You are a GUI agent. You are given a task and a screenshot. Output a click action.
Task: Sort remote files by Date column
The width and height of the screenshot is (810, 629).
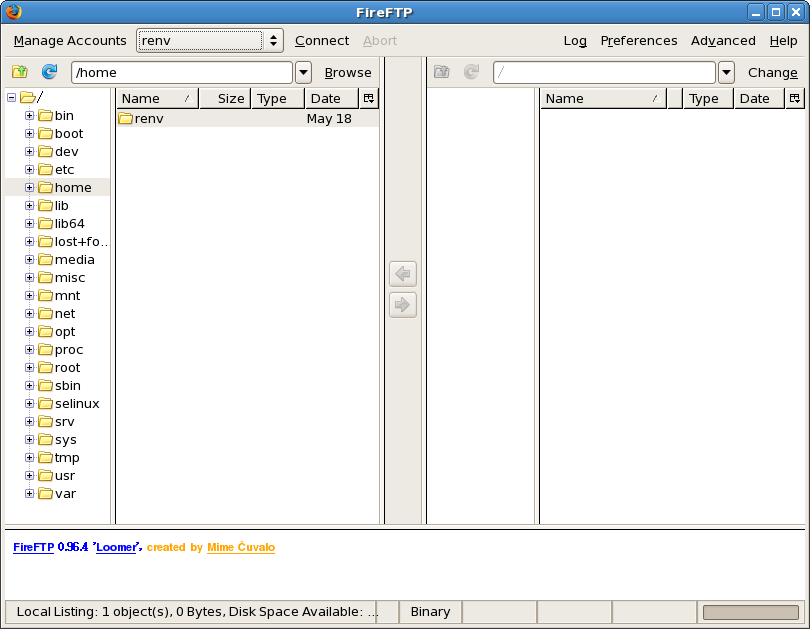pyautogui.click(x=759, y=98)
